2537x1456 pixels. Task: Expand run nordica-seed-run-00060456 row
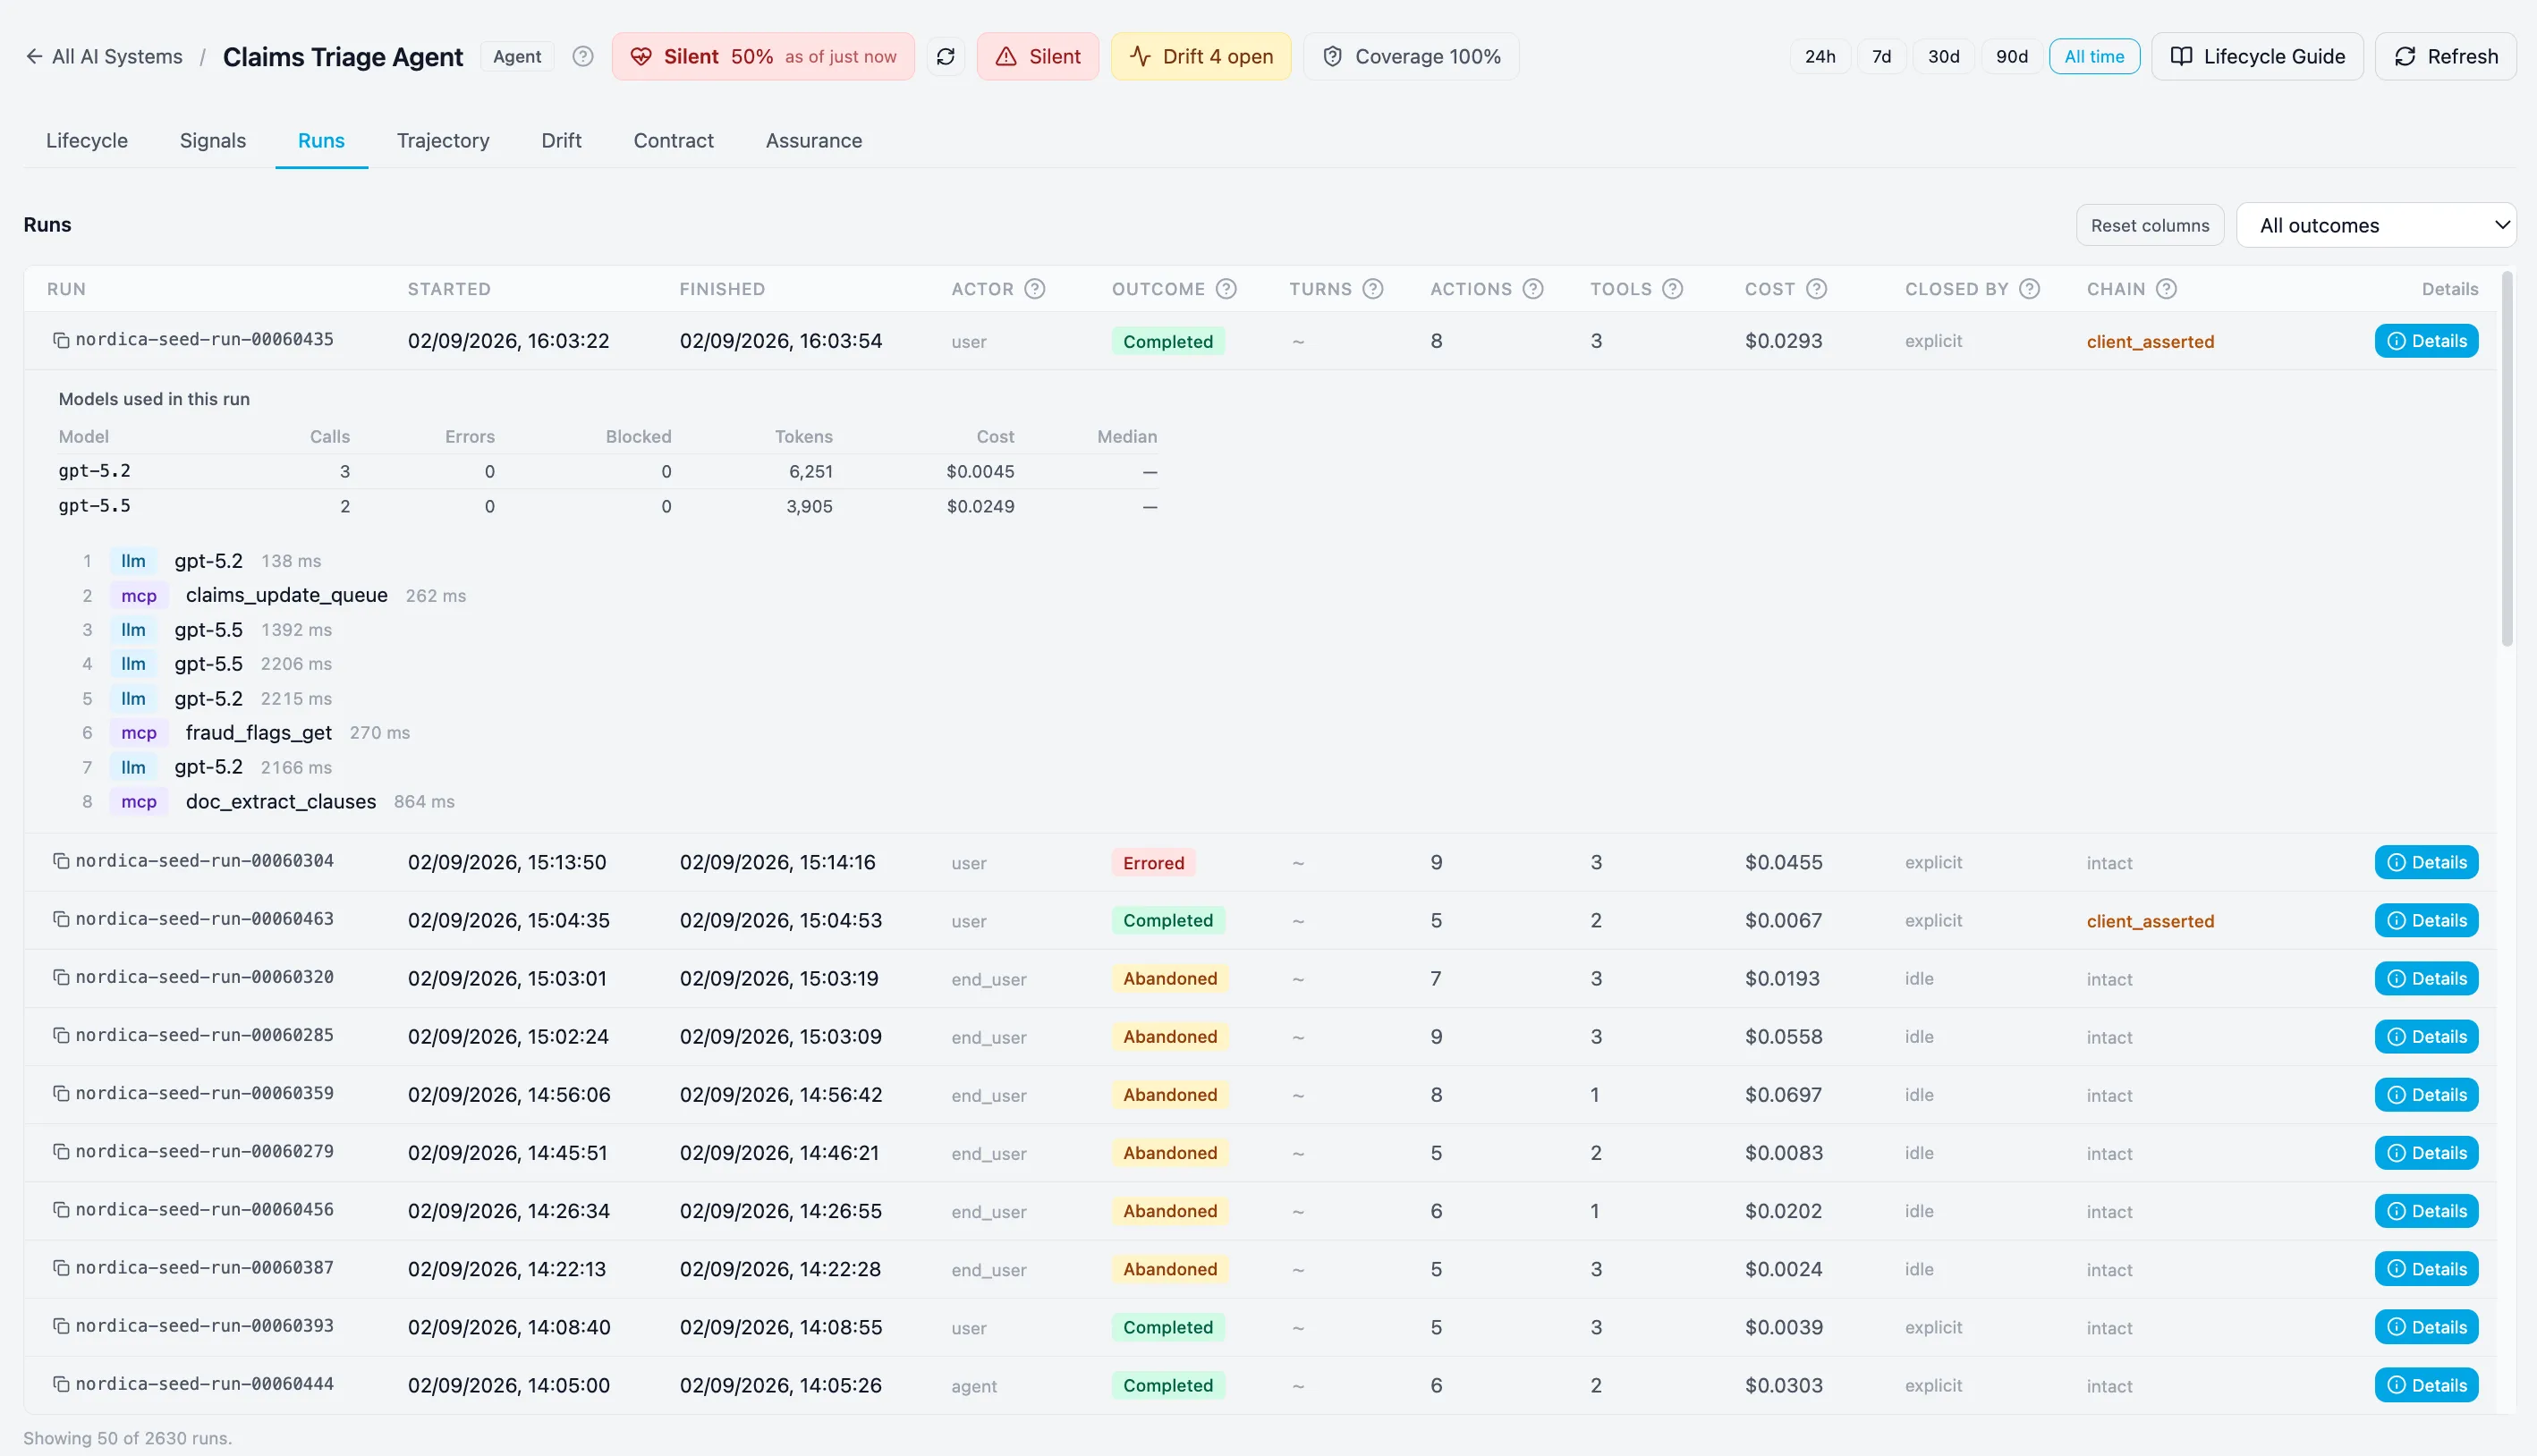point(1260,1210)
